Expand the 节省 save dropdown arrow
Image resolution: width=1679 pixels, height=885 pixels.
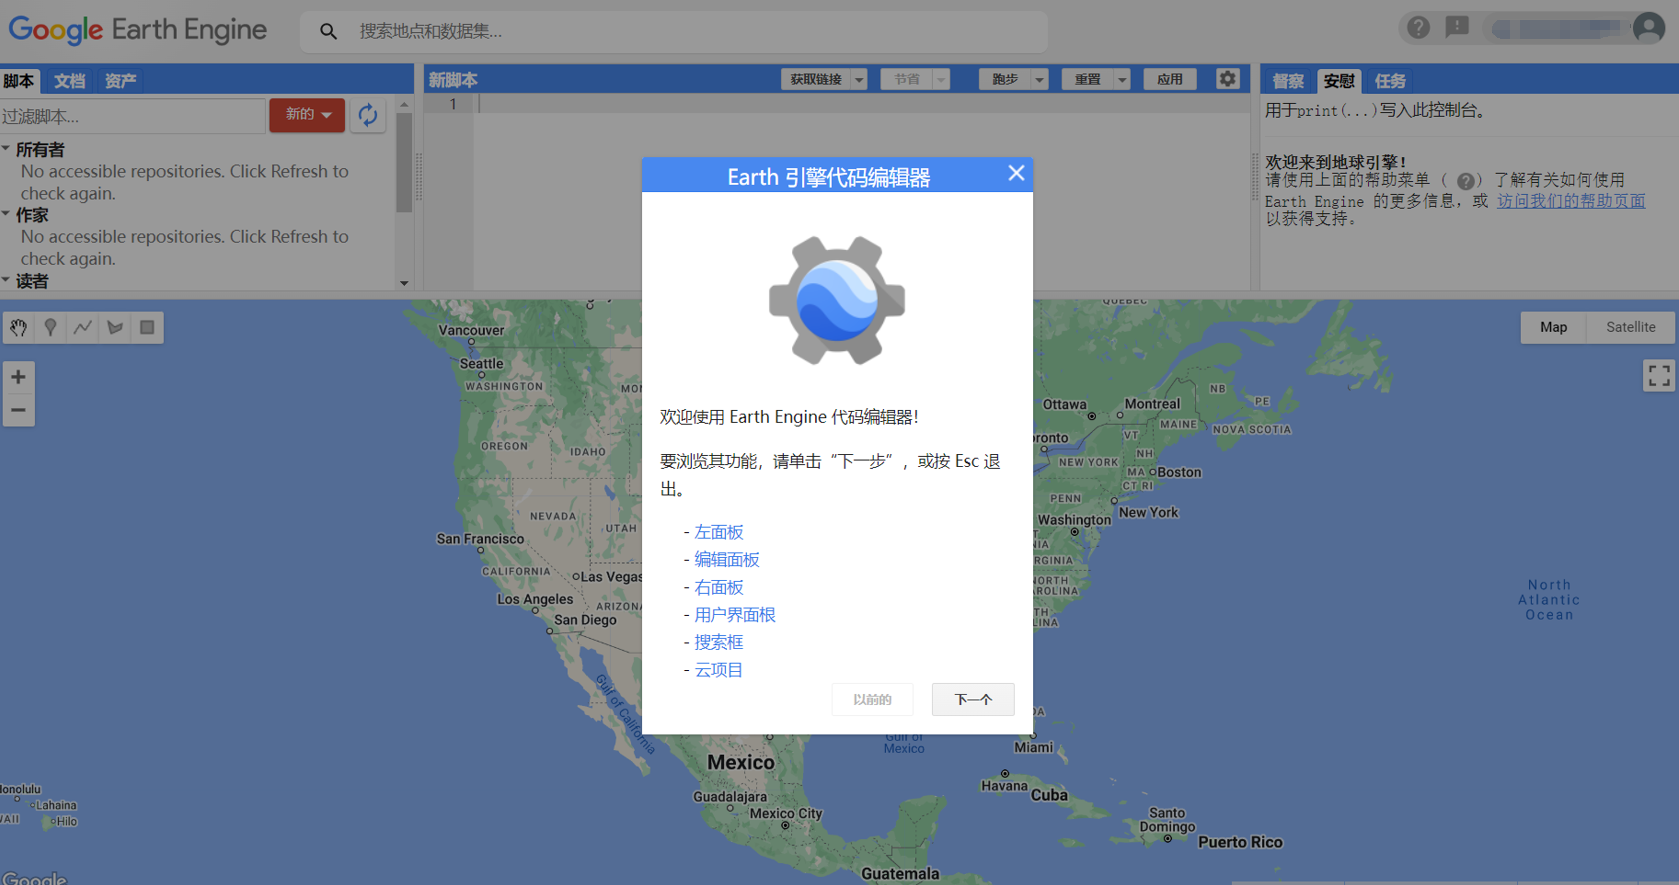point(941,79)
